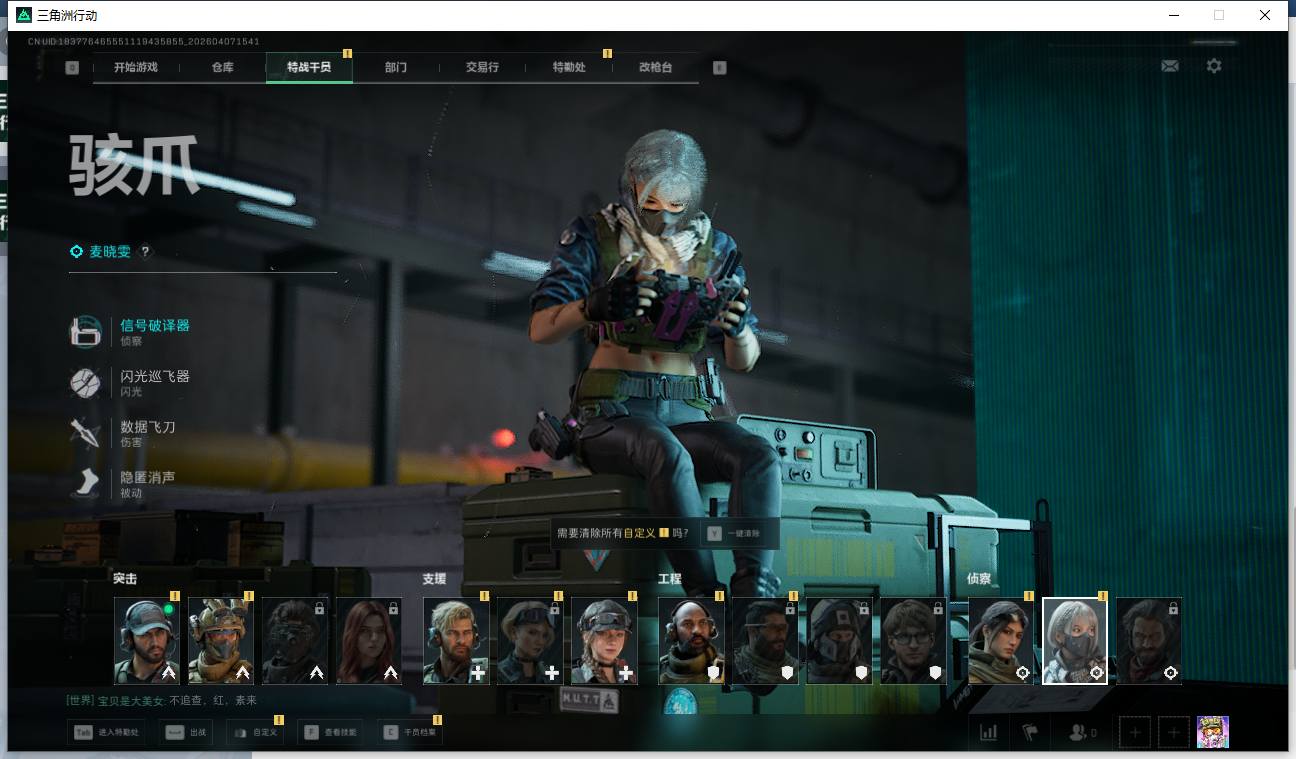
Task: Open the 干员档案 button
Action: point(411,732)
